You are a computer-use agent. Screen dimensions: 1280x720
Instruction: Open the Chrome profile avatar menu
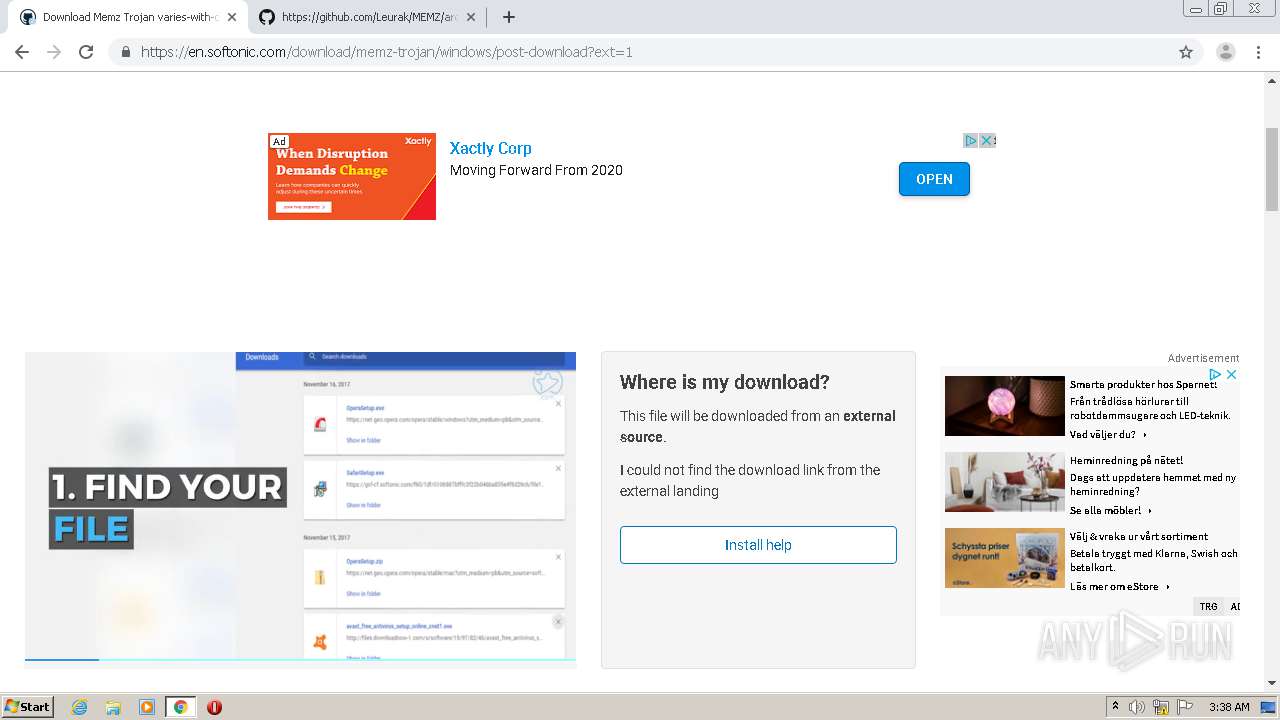1225,52
